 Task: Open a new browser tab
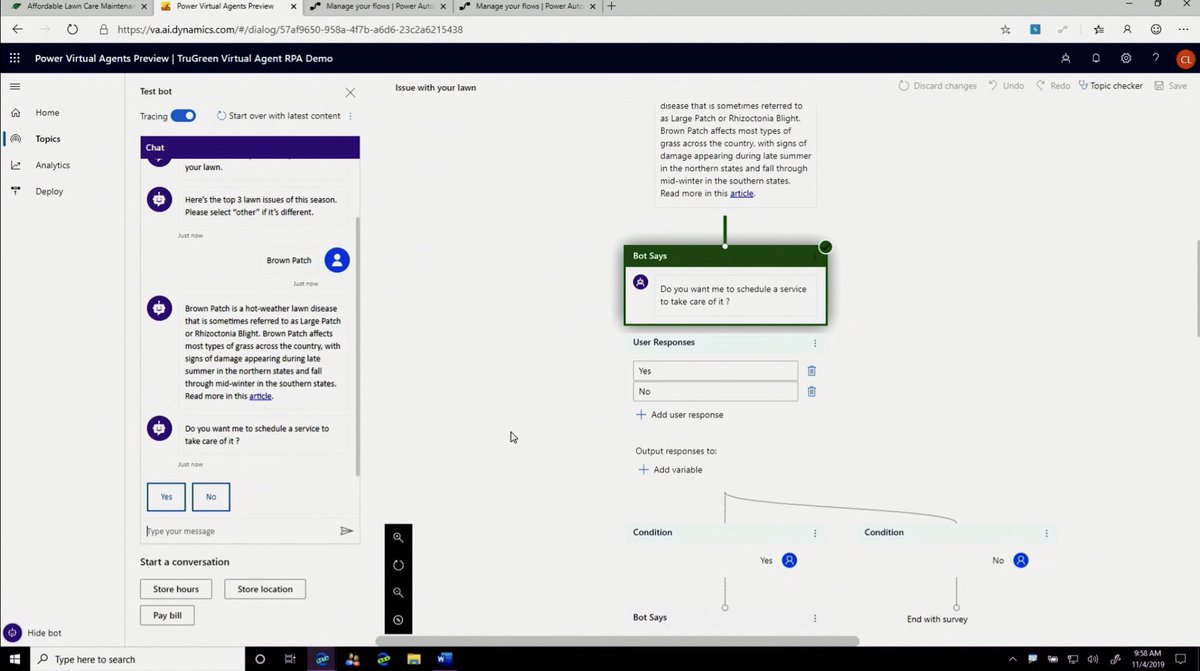click(x=611, y=6)
